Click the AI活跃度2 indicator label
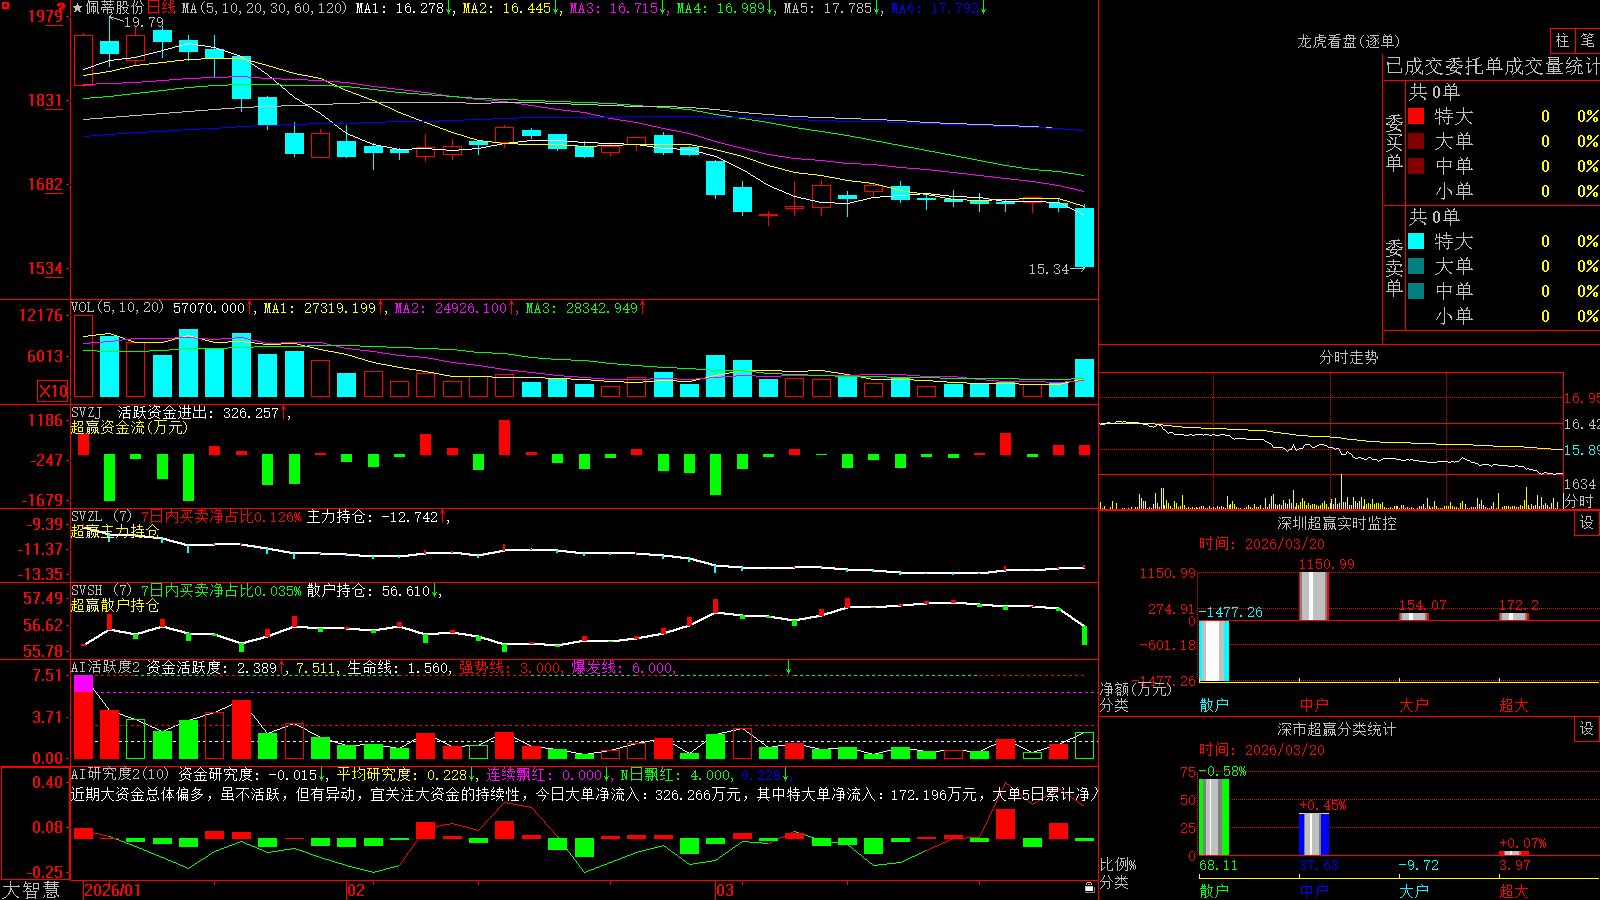1600x900 pixels. tap(104, 667)
